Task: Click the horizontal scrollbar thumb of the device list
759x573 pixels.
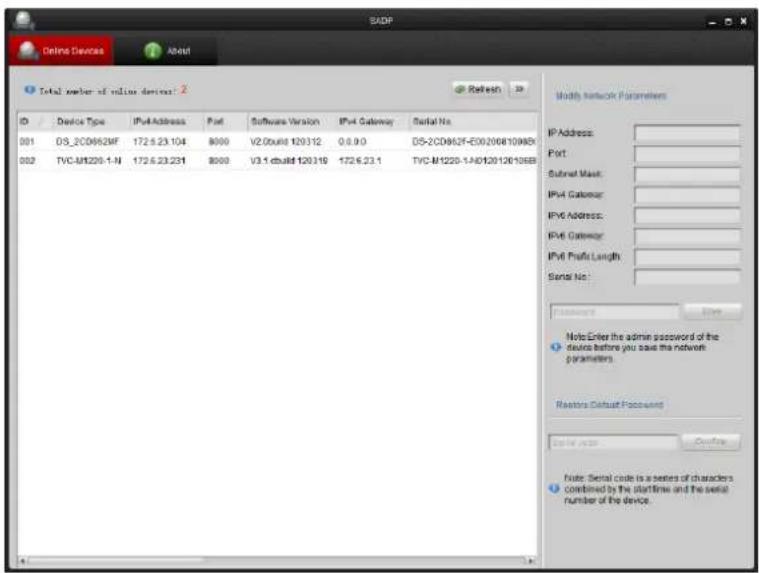Action: (116, 561)
